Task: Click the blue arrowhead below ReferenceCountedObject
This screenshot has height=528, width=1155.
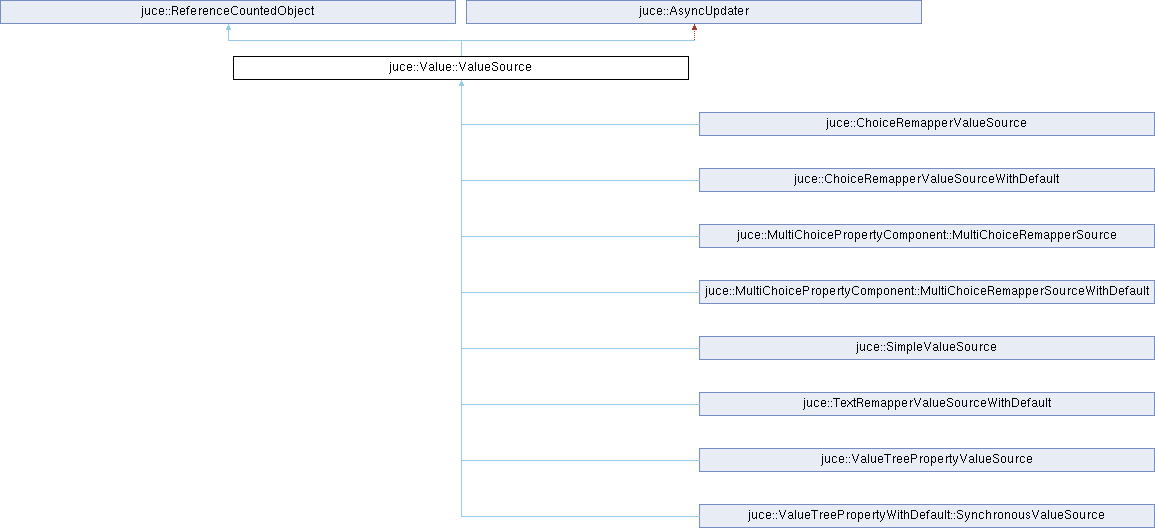Action: (x=228, y=28)
